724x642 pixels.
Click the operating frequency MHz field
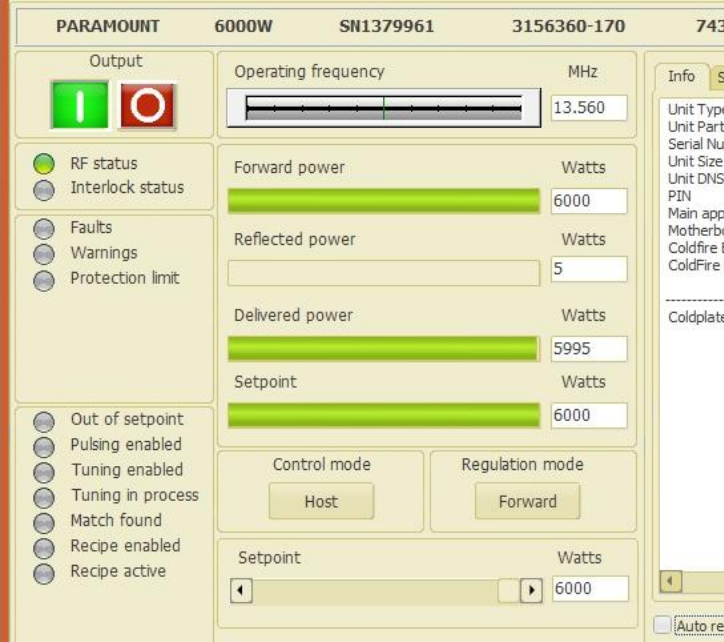589,108
